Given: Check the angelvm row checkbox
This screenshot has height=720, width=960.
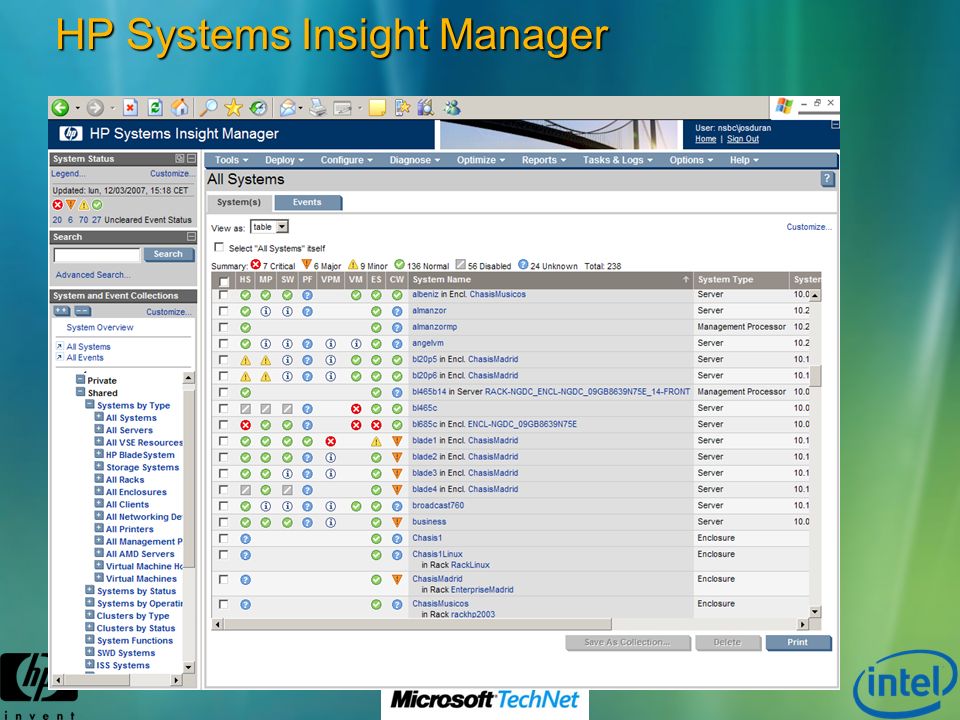Looking at the screenshot, I should pyautogui.click(x=223, y=343).
